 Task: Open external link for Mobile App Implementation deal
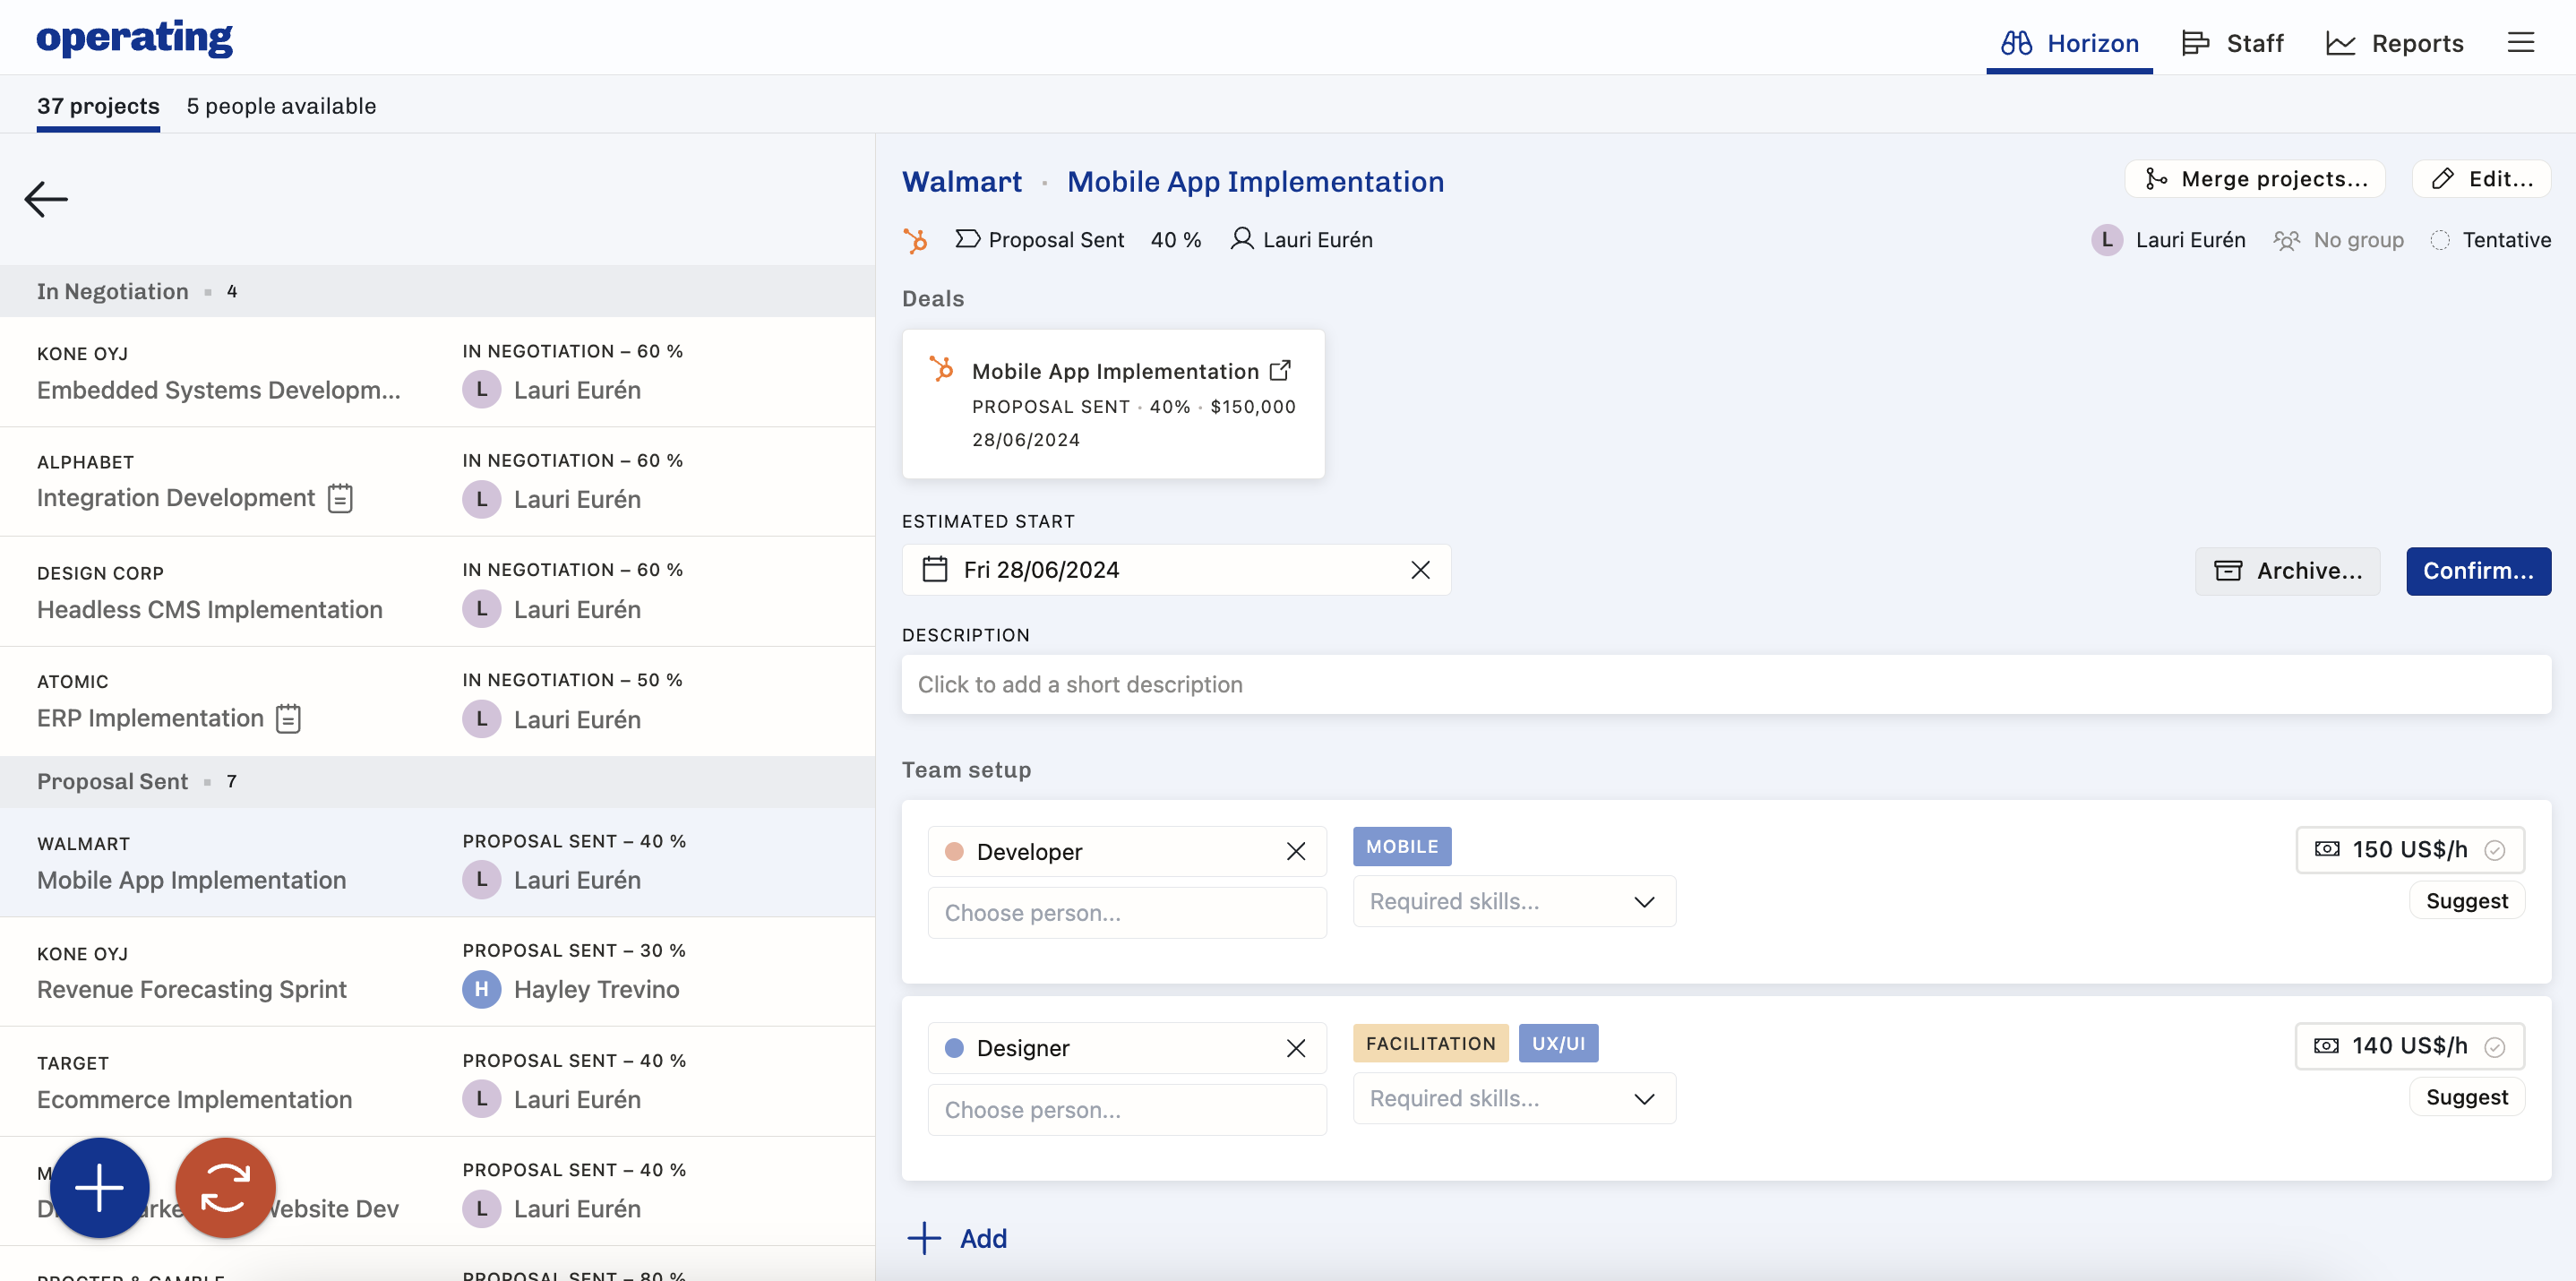pyautogui.click(x=1280, y=371)
